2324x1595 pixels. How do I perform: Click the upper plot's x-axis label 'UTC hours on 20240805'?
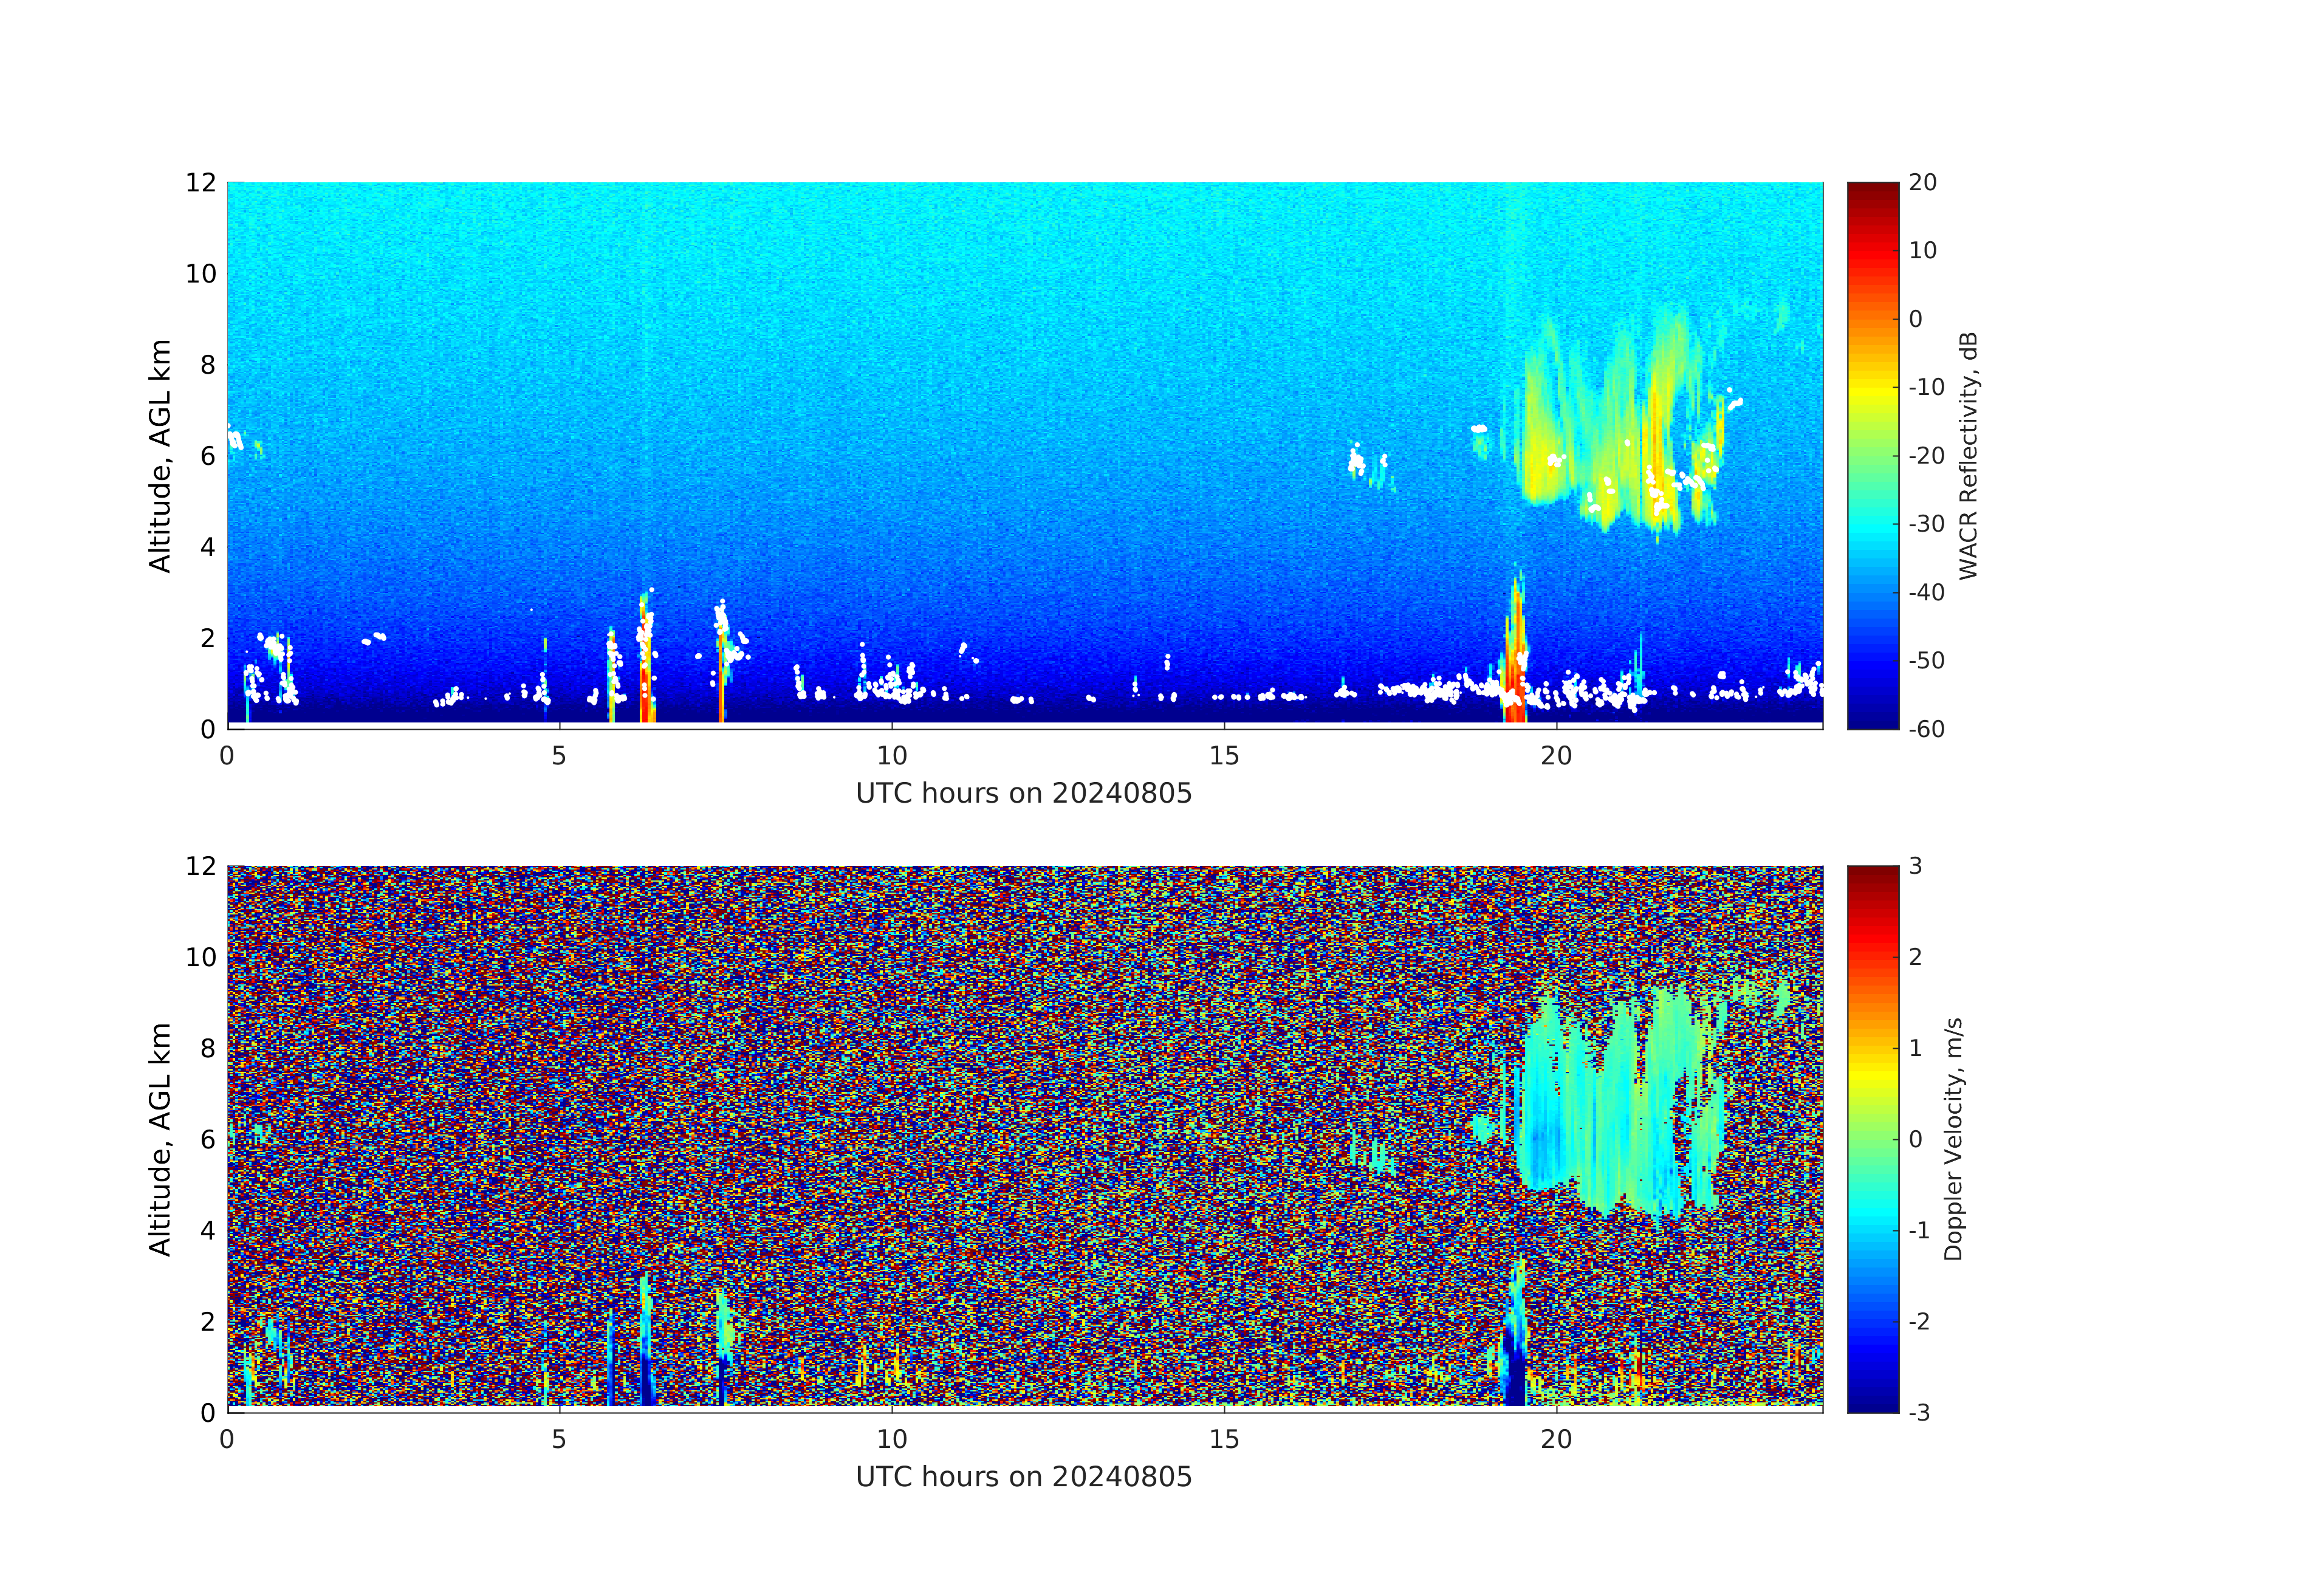[1023, 794]
